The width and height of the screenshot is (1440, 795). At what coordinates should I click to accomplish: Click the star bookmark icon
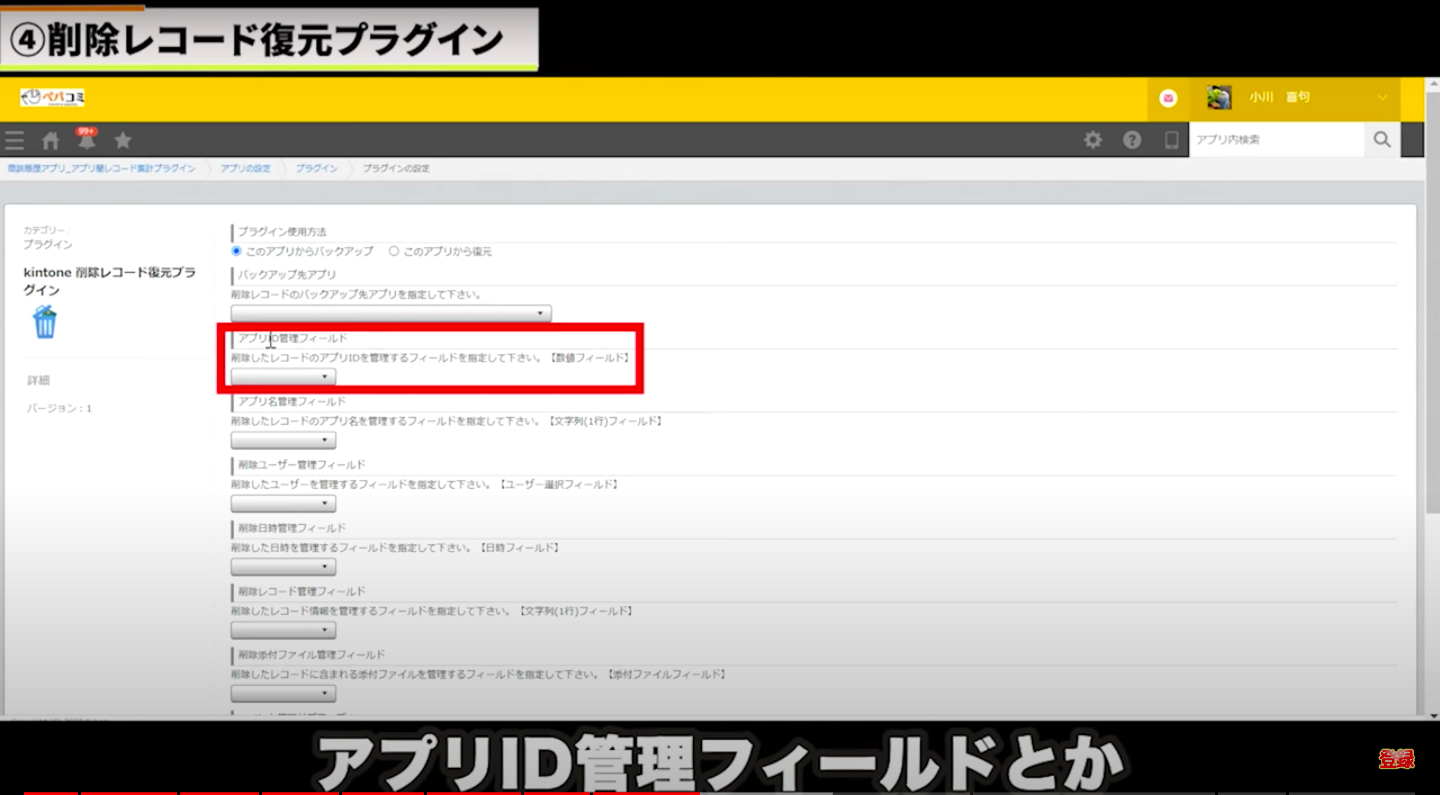123,141
